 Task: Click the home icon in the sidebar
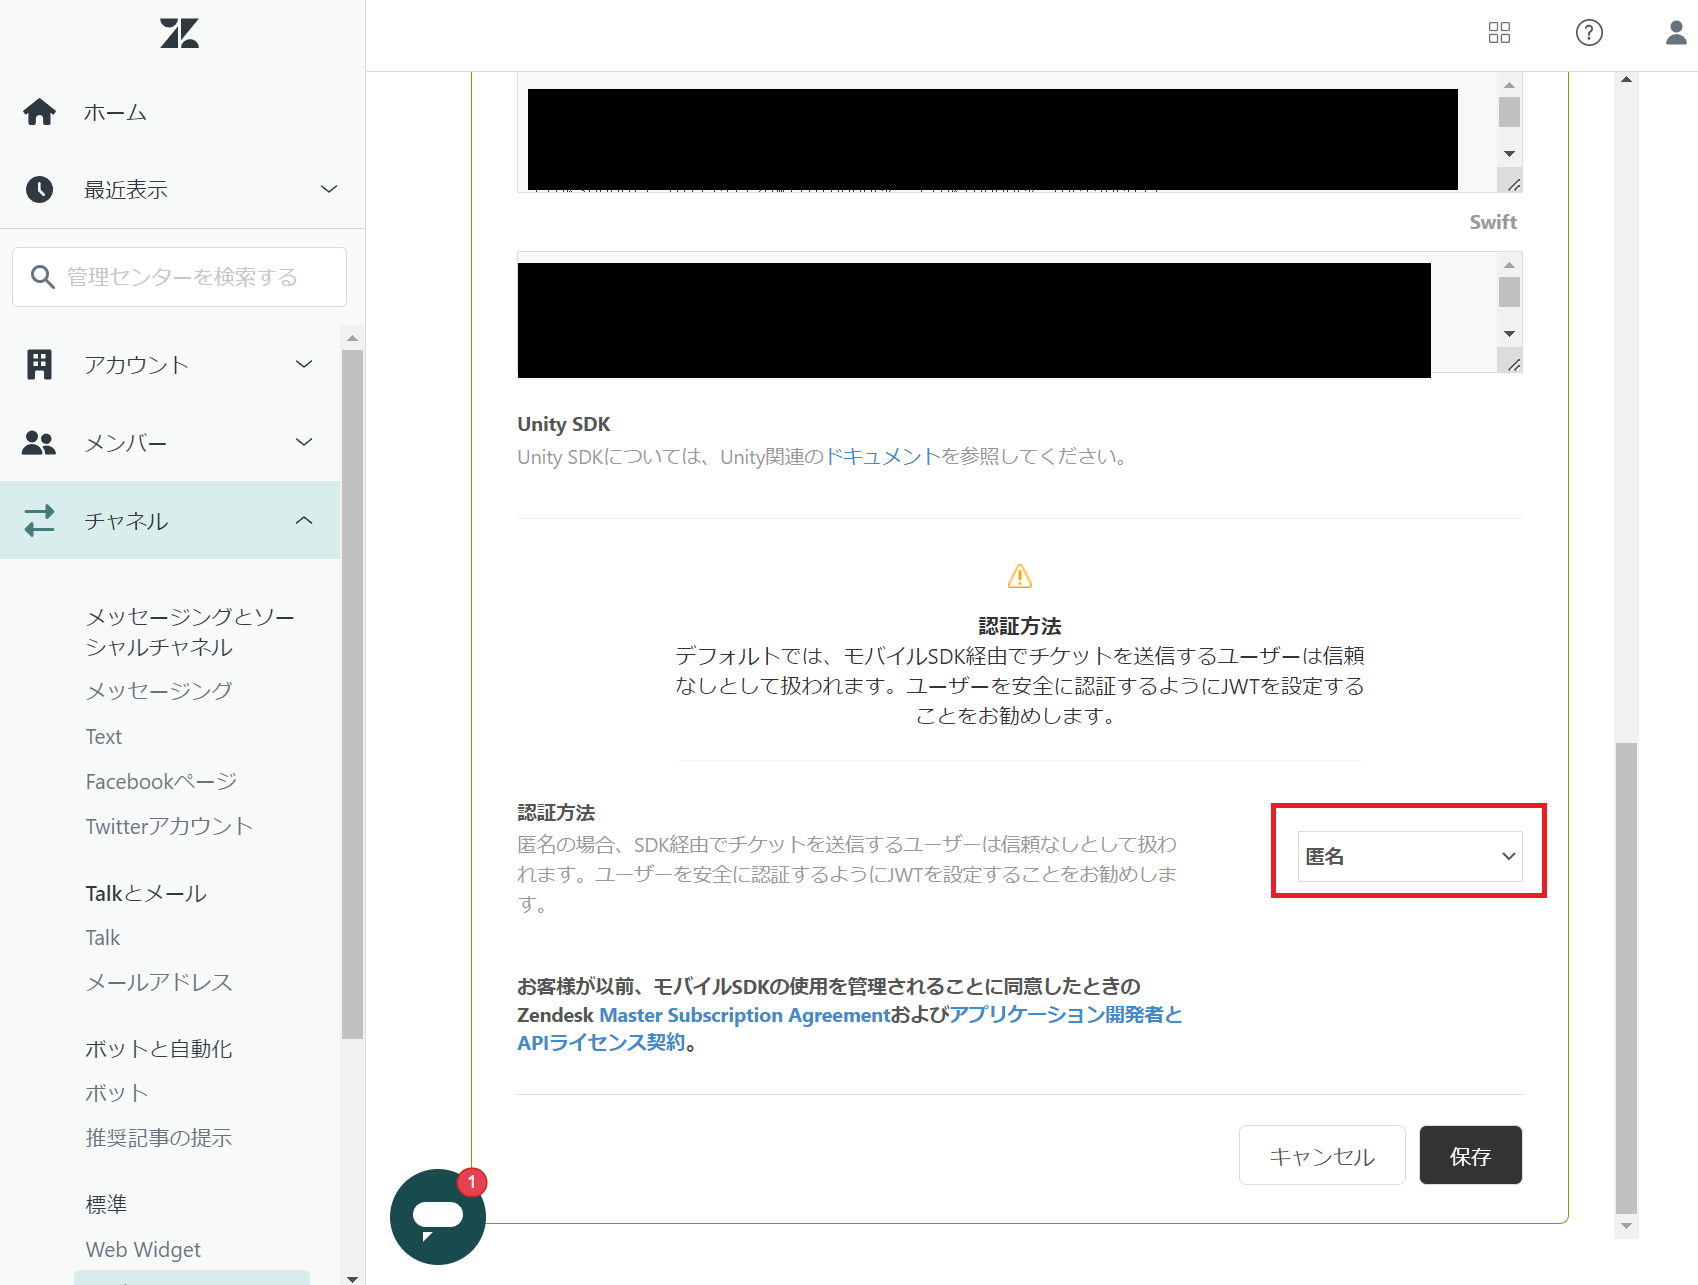39,112
